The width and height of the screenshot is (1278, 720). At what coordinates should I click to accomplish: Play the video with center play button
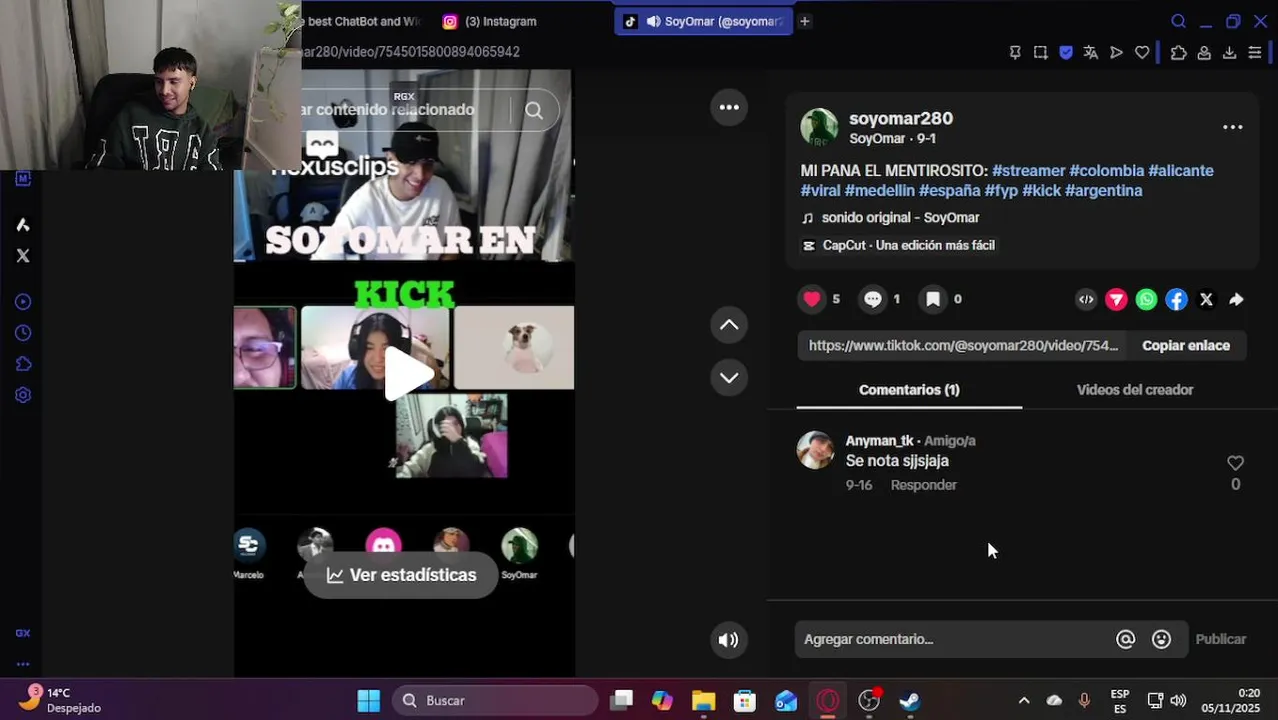pos(408,373)
